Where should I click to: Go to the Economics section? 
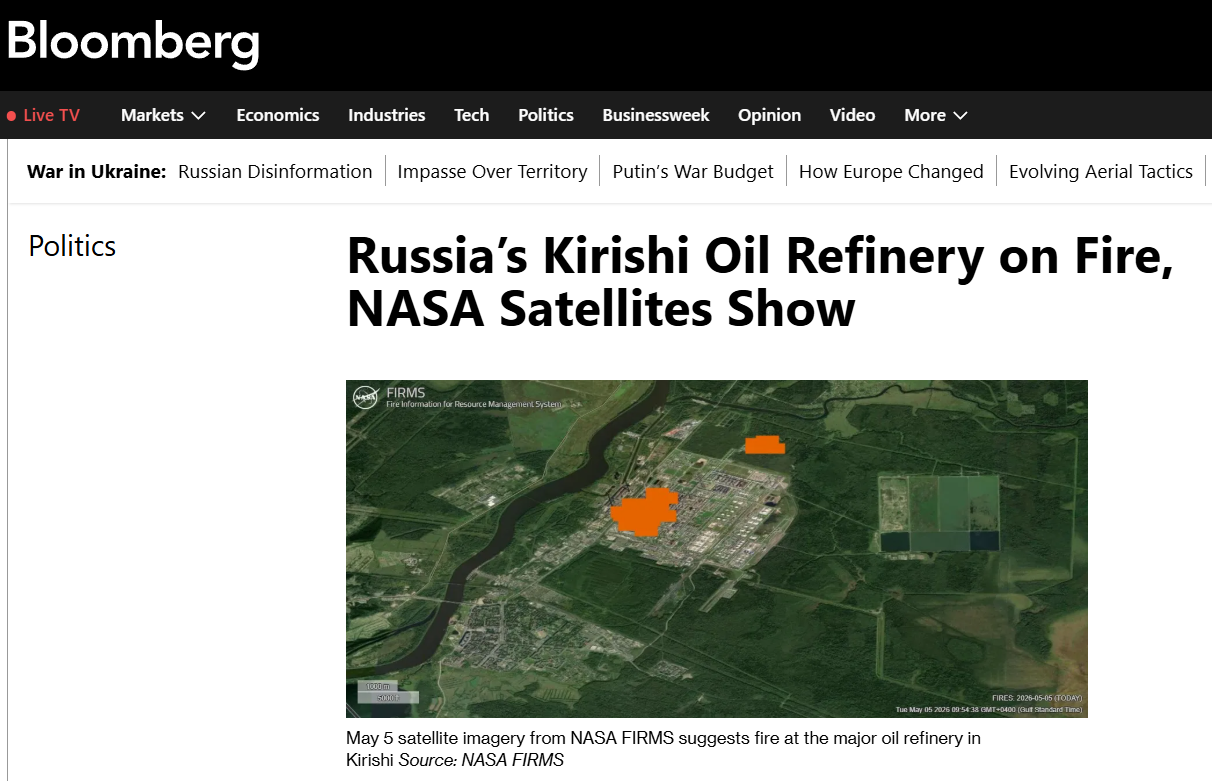pos(278,115)
